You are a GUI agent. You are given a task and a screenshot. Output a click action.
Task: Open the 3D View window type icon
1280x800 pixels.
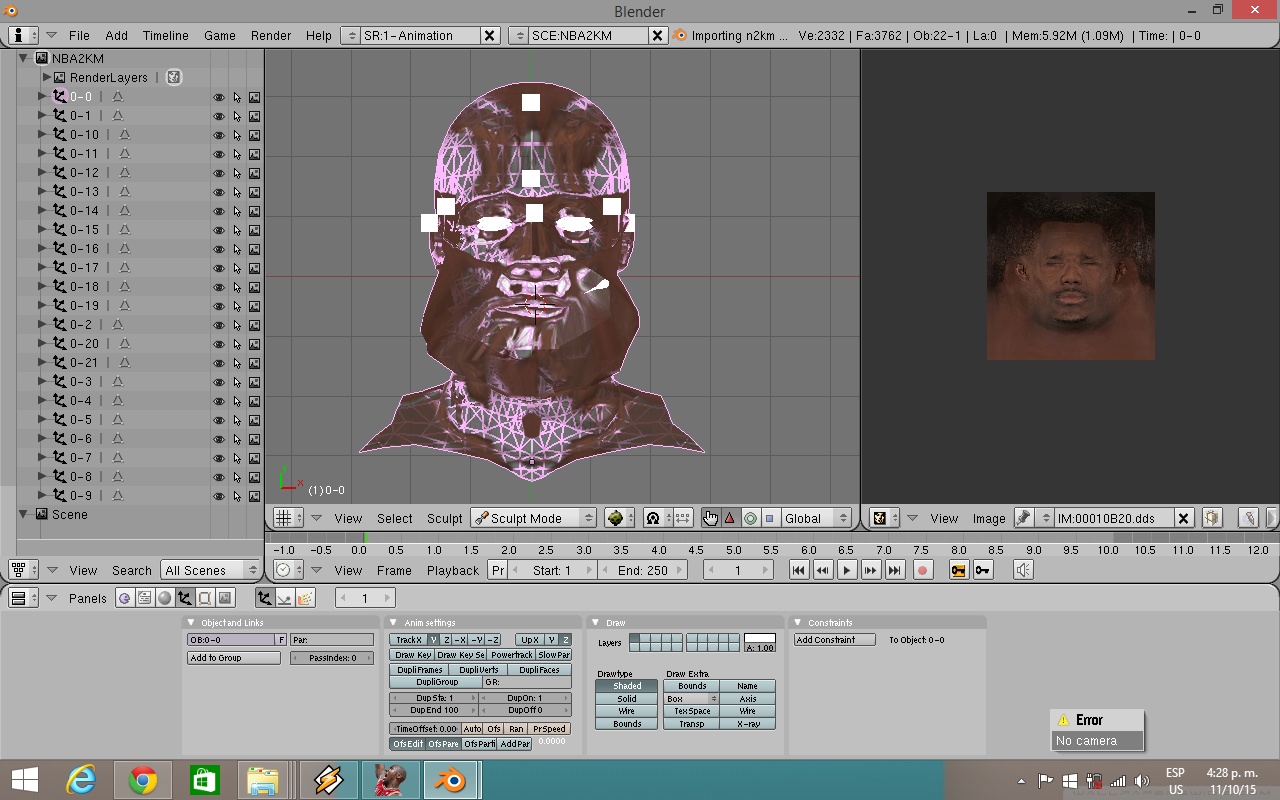coord(288,518)
